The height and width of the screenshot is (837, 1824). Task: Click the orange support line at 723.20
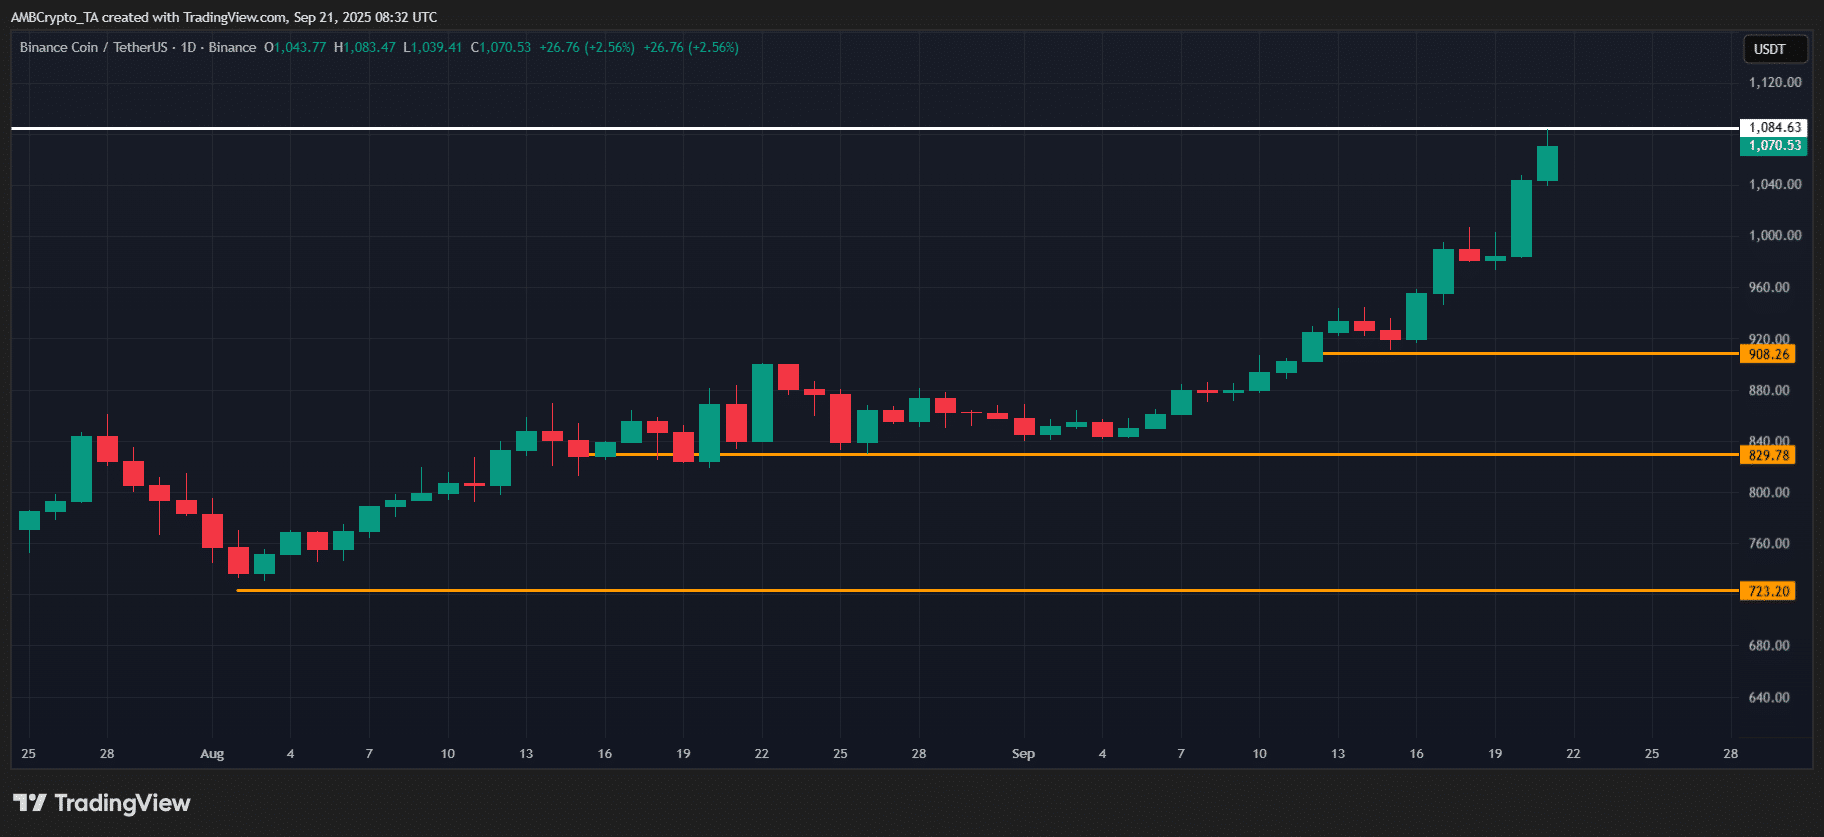pos(900,591)
